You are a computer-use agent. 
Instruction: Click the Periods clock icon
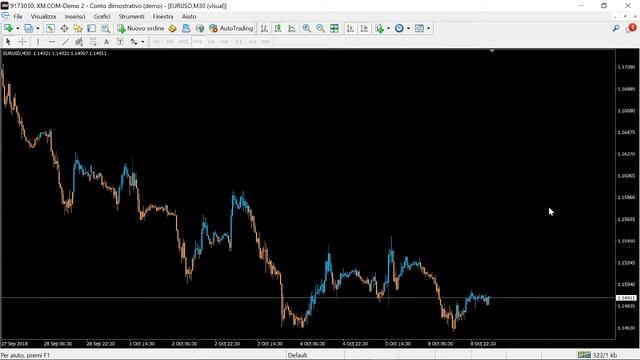(x=399, y=28)
